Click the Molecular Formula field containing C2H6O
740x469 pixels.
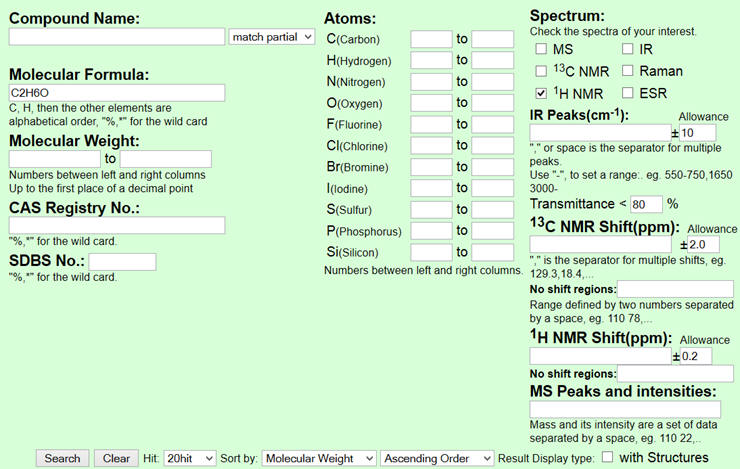tap(117, 92)
